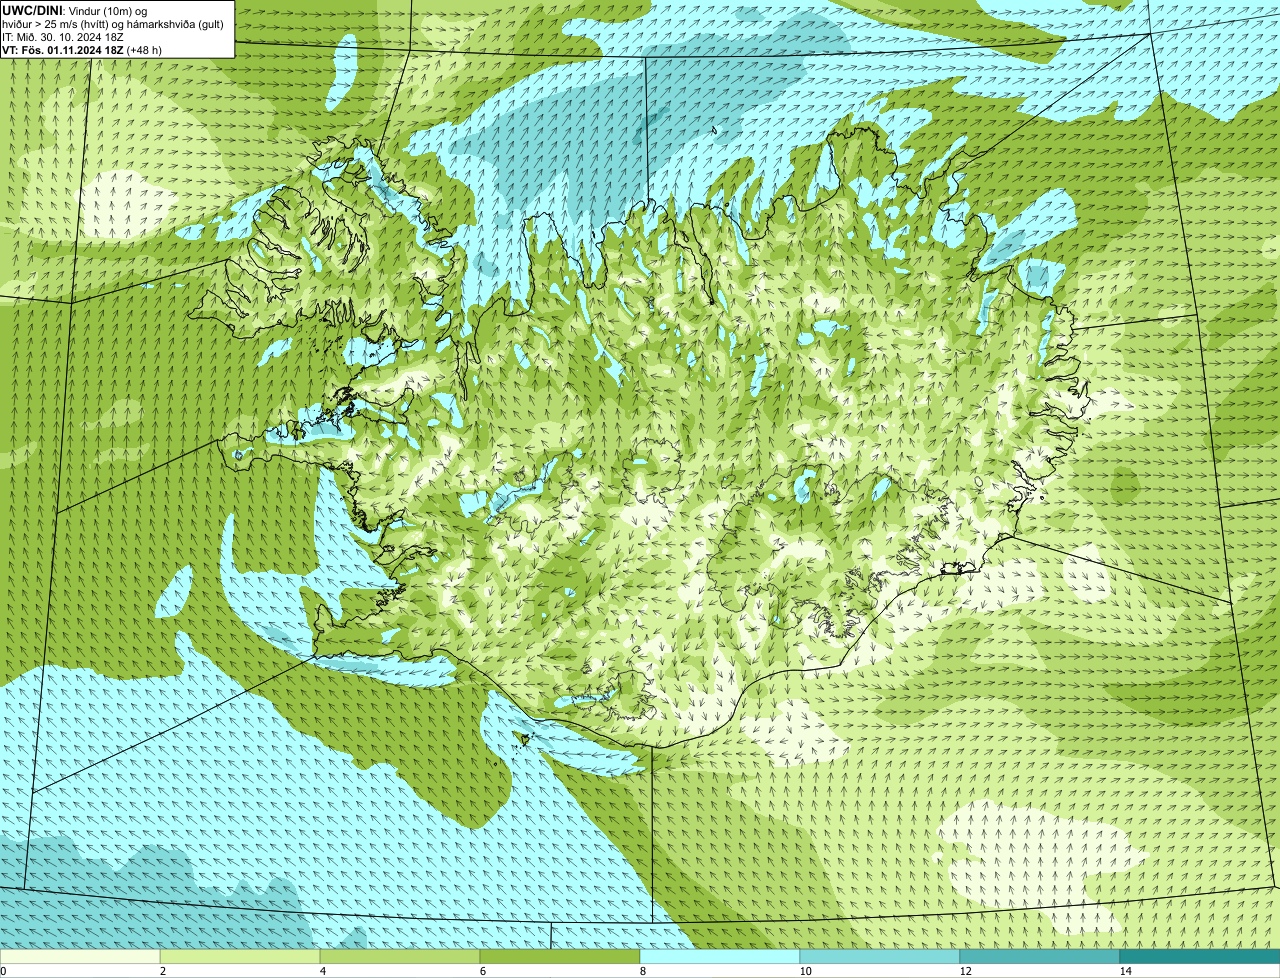The image size is (1280, 978).
Task: Click the "12" scale label
Action: tap(965, 971)
